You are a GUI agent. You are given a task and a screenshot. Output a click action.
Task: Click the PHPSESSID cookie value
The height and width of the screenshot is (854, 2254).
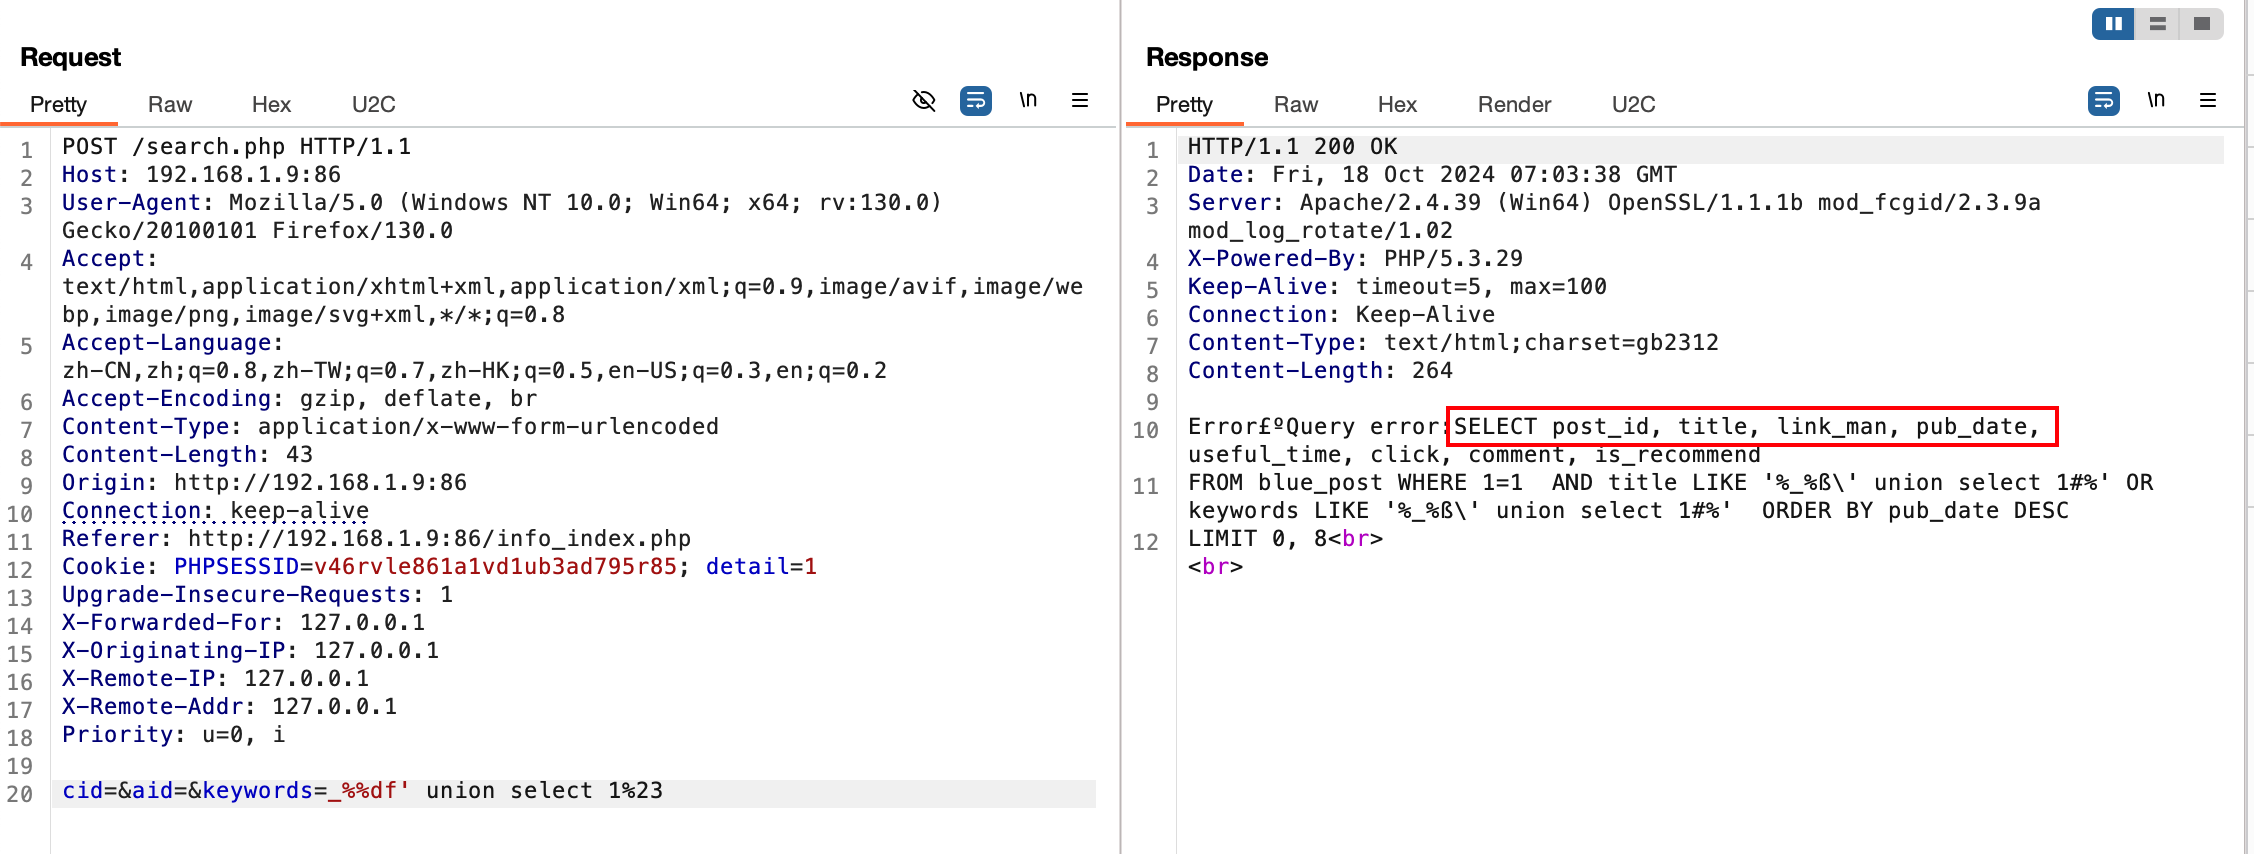point(496,567)
